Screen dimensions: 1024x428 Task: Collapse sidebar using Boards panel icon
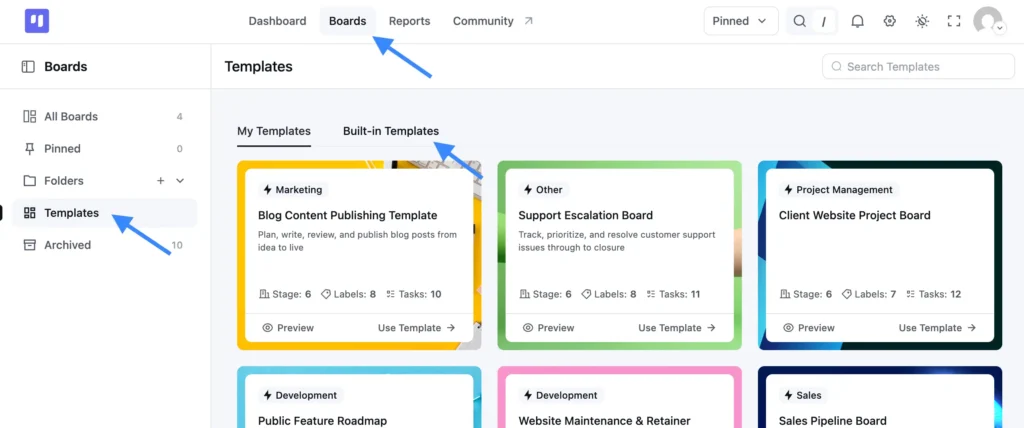[x=28, y=67]
